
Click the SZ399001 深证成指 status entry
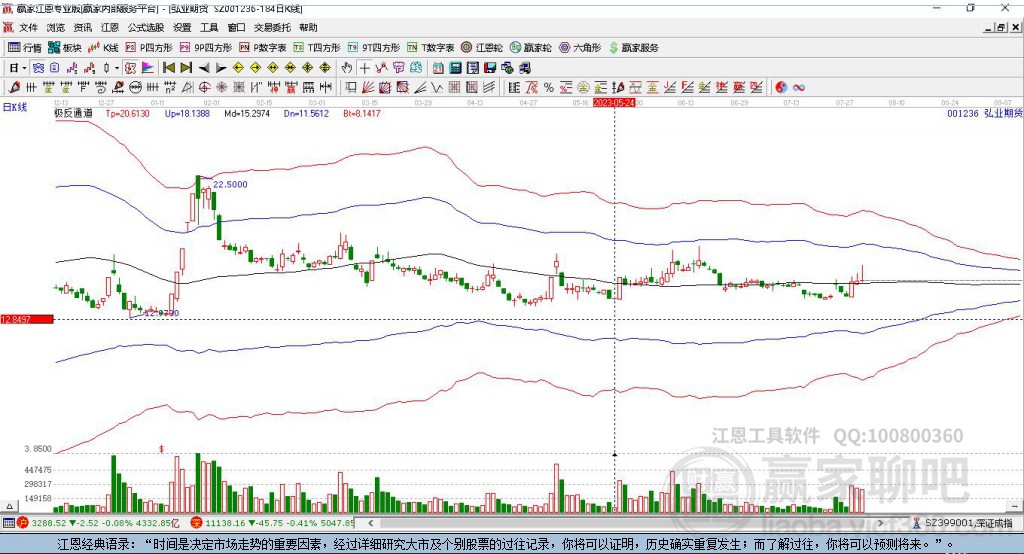963,523
